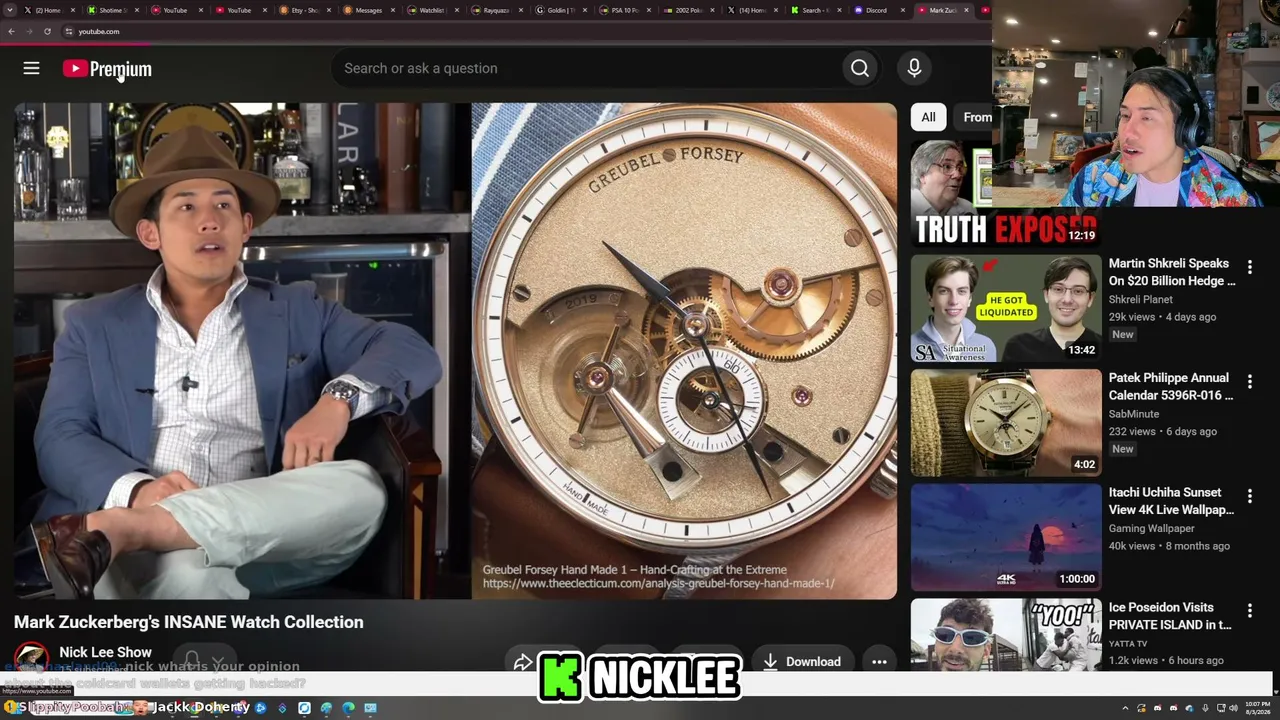The image size is (1280, 720).
Task: Open the Nick Lee Show channel avatar
Action: coord(31,657)
